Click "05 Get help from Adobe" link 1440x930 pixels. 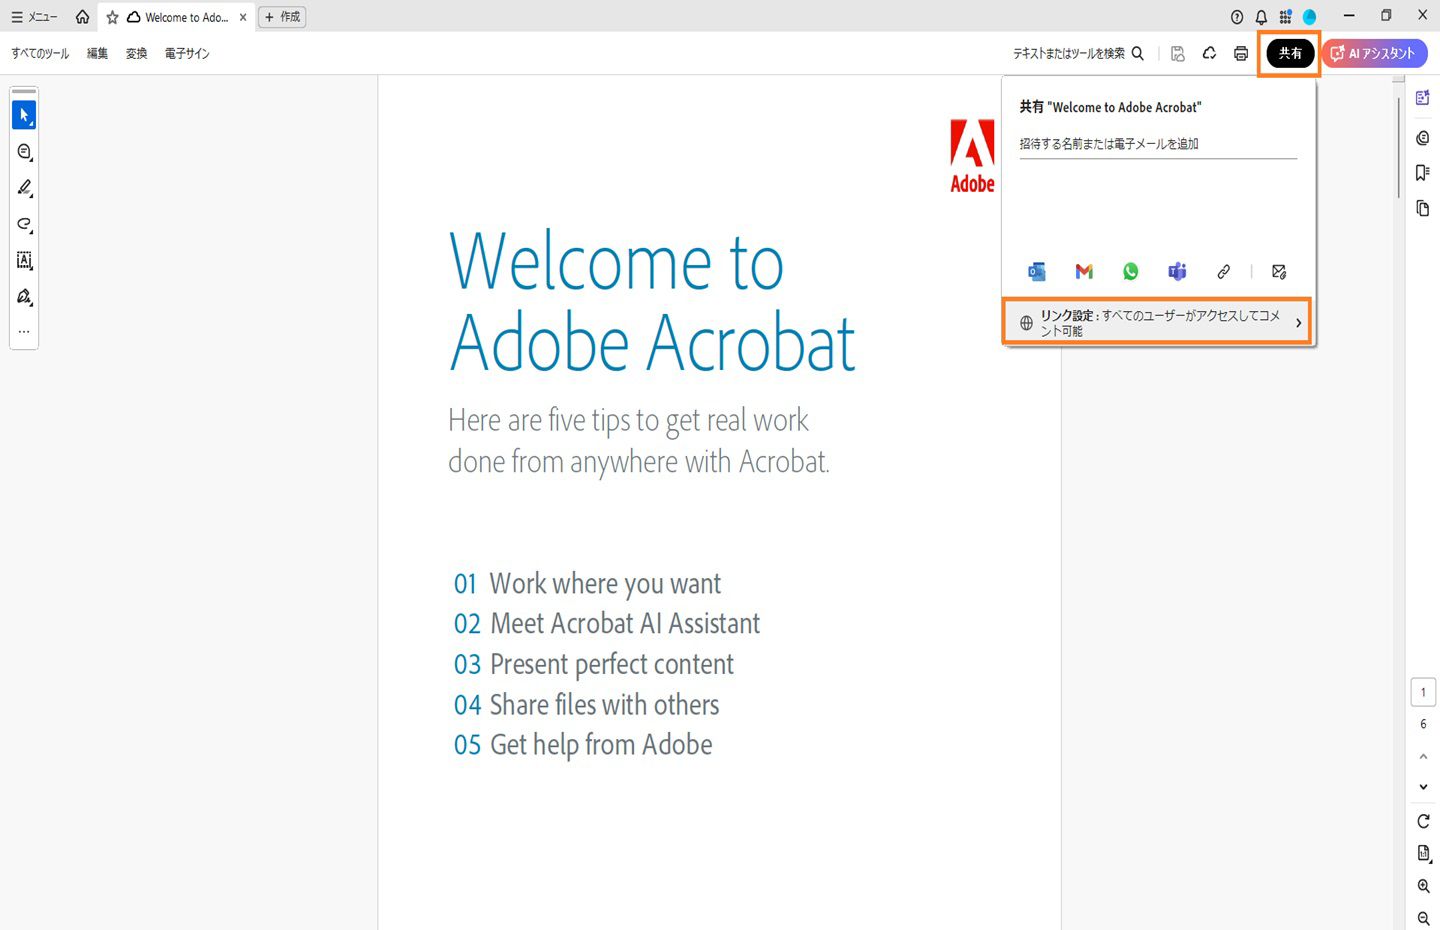[583, 745]
